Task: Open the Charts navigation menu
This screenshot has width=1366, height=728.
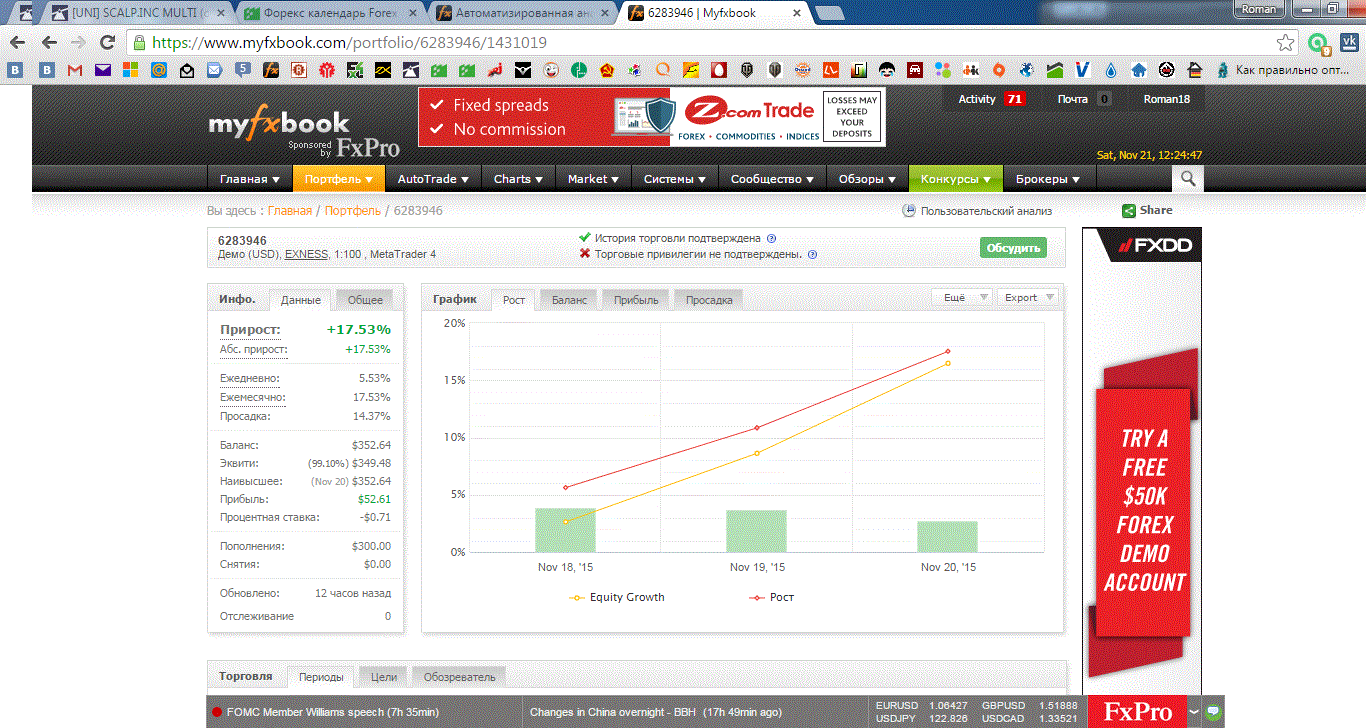Action: [519, 179]
